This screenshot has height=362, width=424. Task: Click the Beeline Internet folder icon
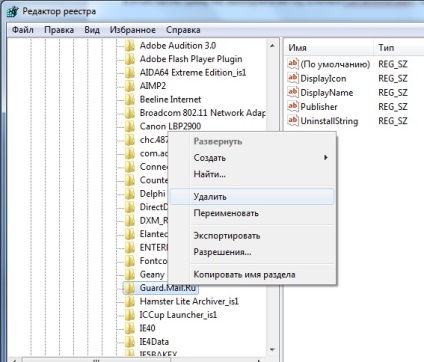coord(130,99)
